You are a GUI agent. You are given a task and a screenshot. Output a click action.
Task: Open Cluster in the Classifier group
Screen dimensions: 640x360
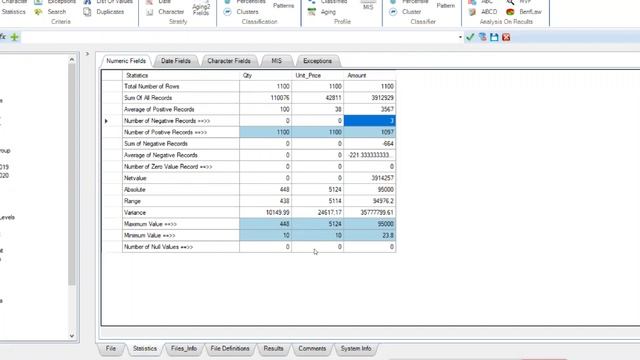406,12
